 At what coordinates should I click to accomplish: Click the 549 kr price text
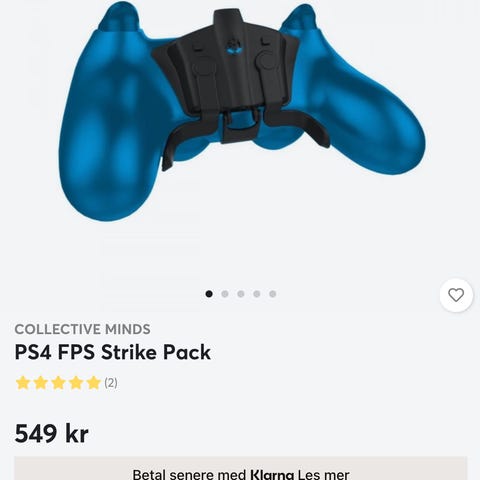point(52,434)
